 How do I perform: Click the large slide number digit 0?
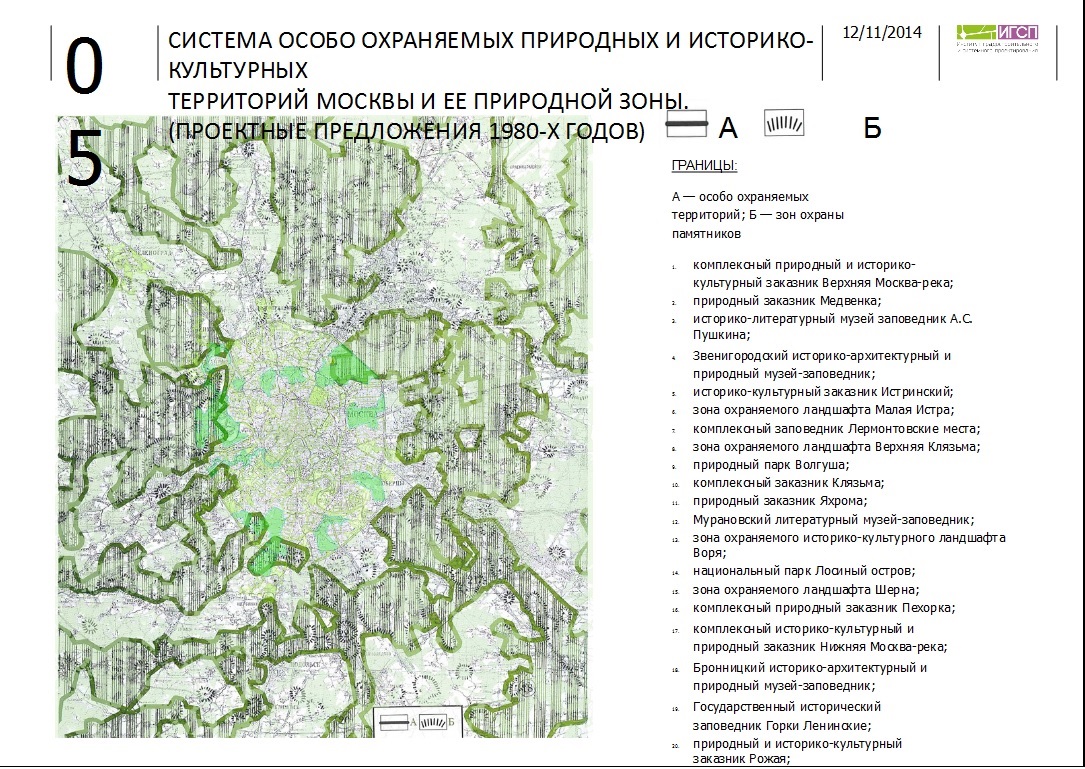point(84,66)
